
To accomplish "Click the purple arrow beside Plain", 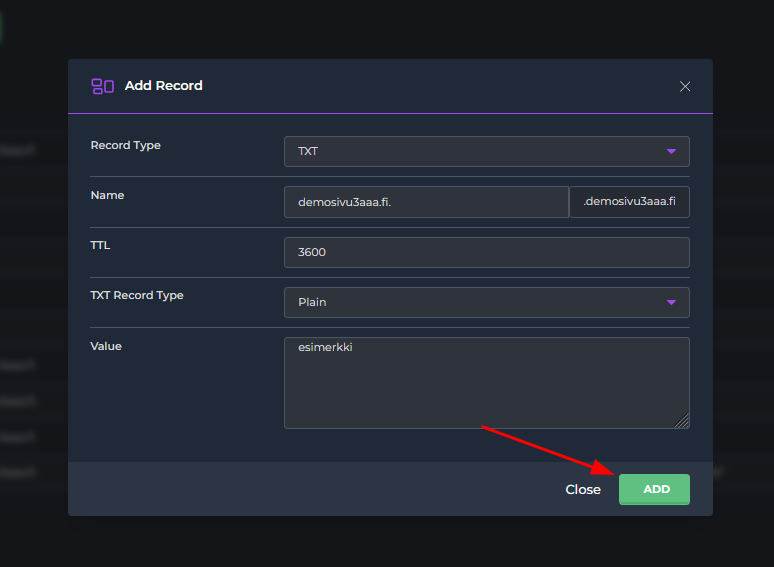I will click(x=671, y=302).
